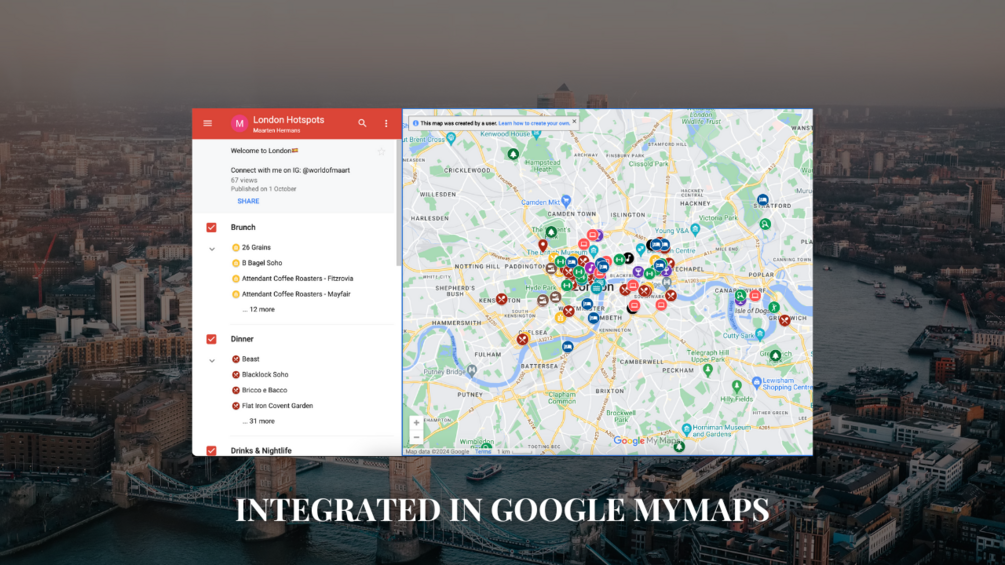Select 'Beast' in the Dinner list
Viewport: 1005px width, 565px height.
[x=251, y=359]
